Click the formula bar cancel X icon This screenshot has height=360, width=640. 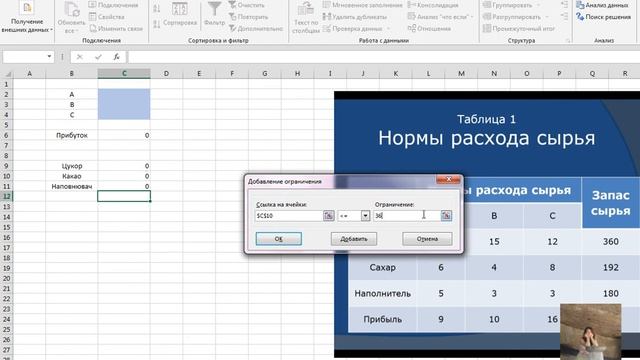80,57
